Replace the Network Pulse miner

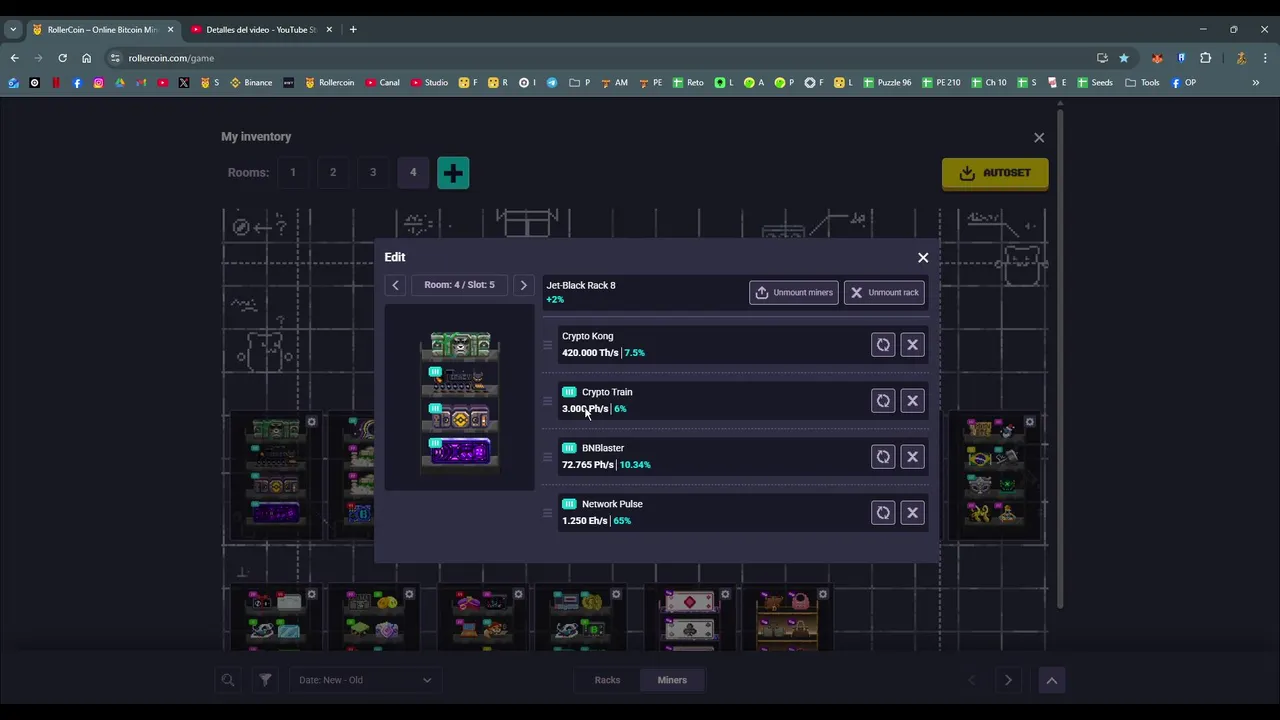[x=883, y=513]
